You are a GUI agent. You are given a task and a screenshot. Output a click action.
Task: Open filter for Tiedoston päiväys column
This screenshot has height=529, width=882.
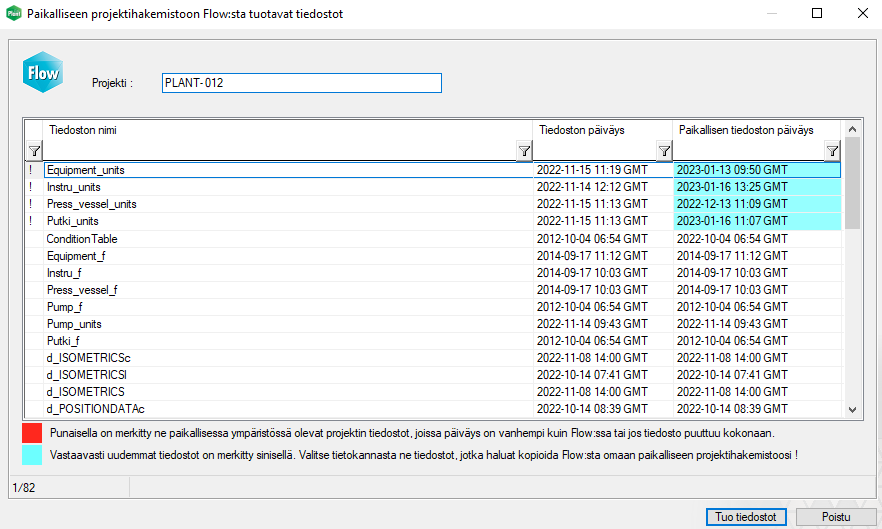pyautogui.click(x=664, y=151)
